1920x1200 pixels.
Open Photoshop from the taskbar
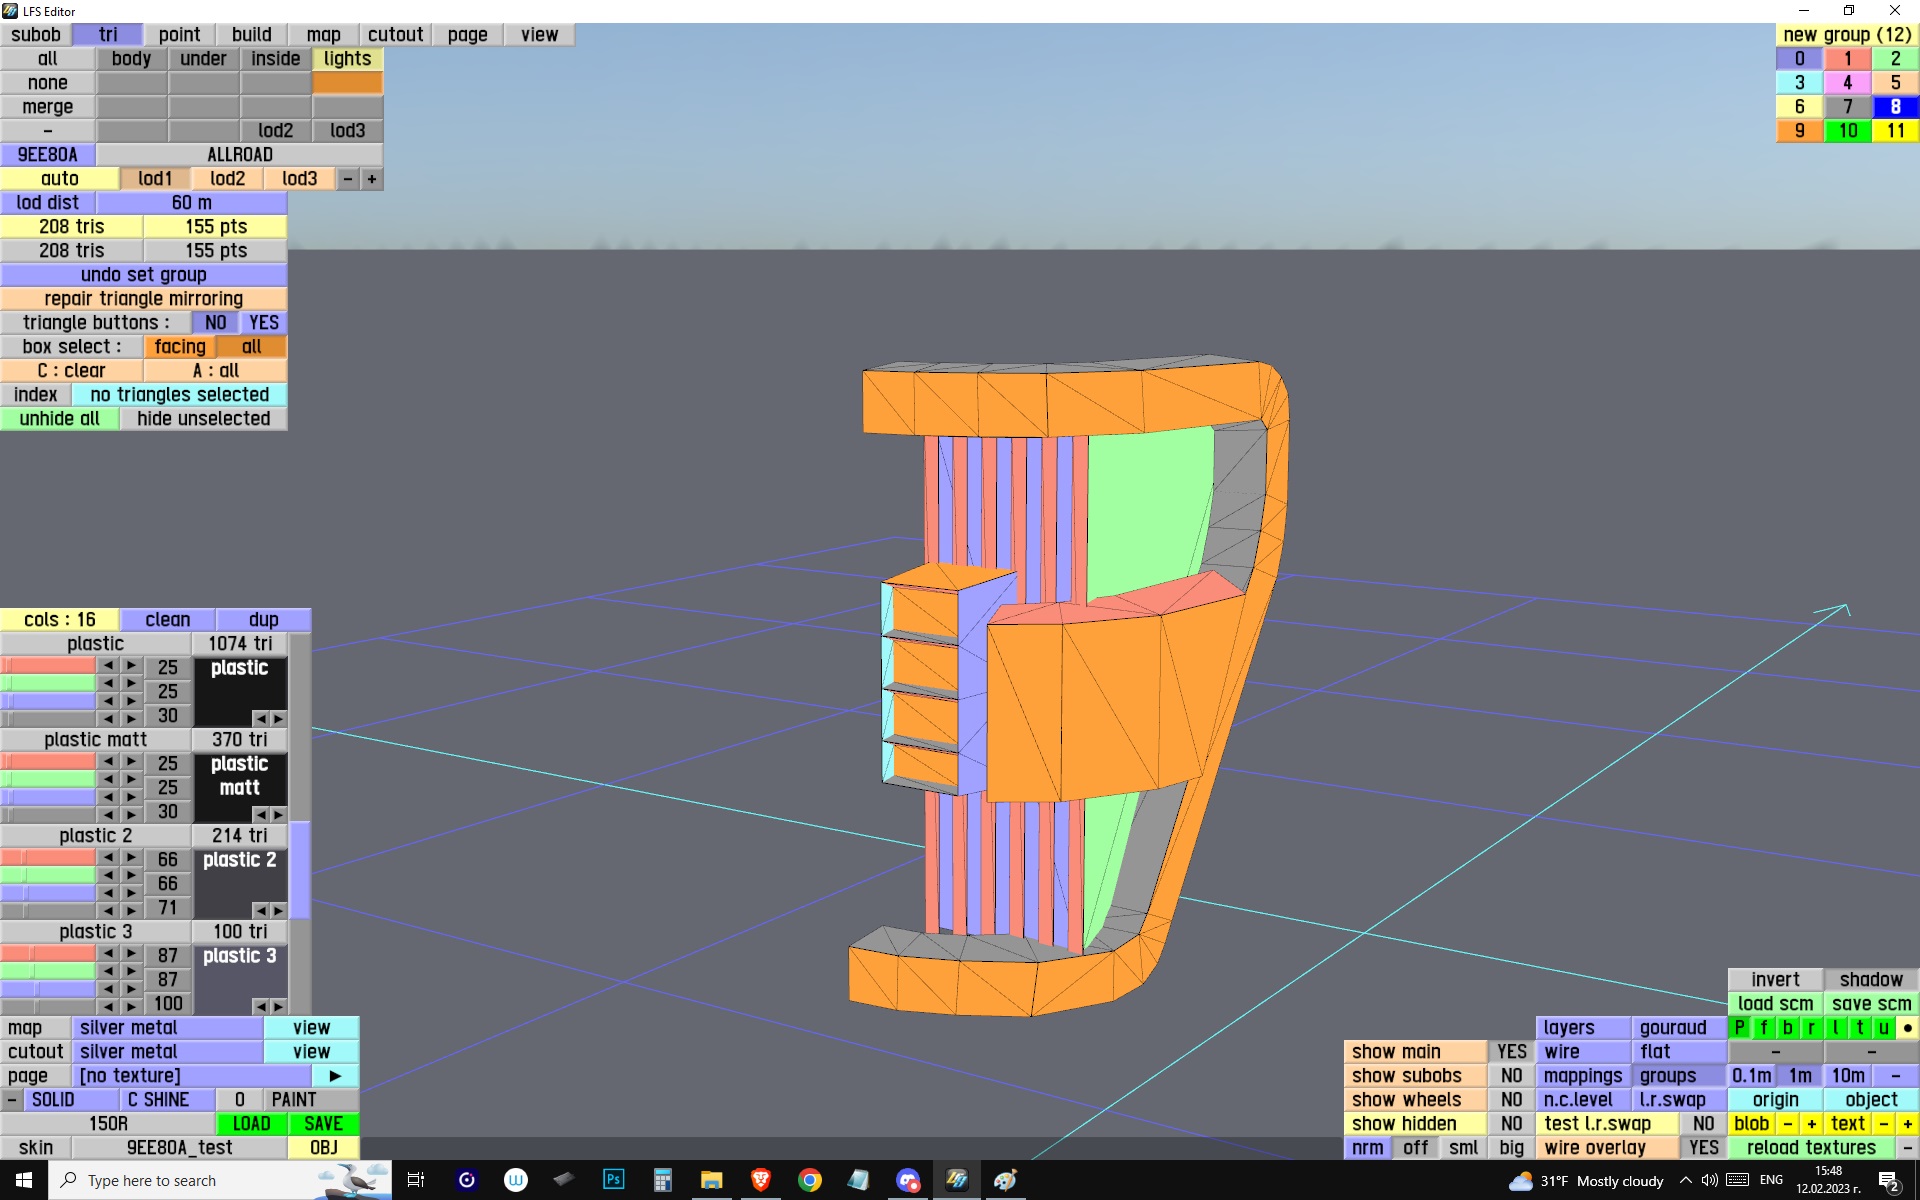613,1180
